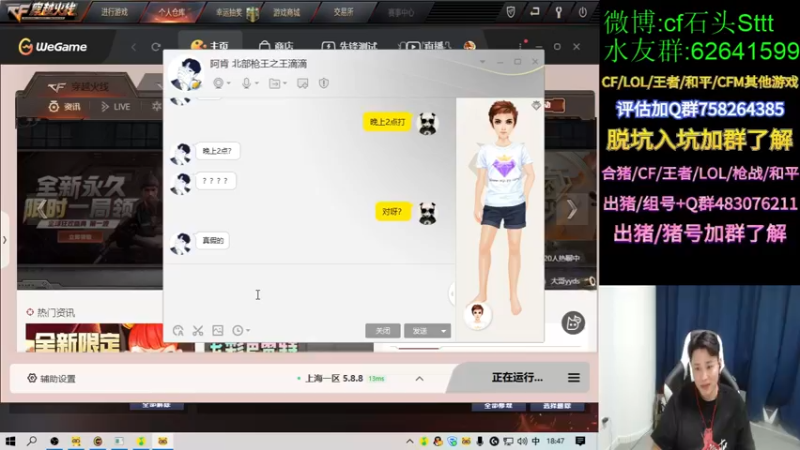
Task: Click the 正在运行... button
Action: coord(517,378)
